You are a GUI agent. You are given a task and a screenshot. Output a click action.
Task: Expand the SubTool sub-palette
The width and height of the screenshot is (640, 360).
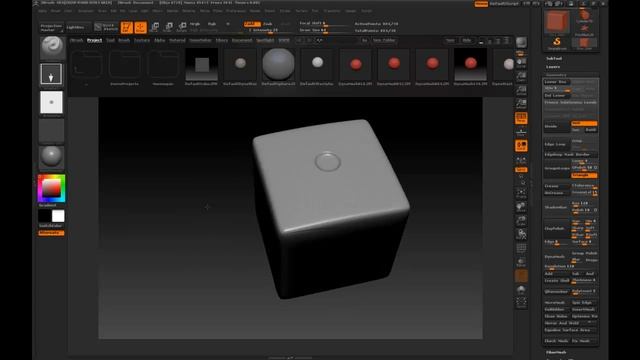click(x=554, y=58)
